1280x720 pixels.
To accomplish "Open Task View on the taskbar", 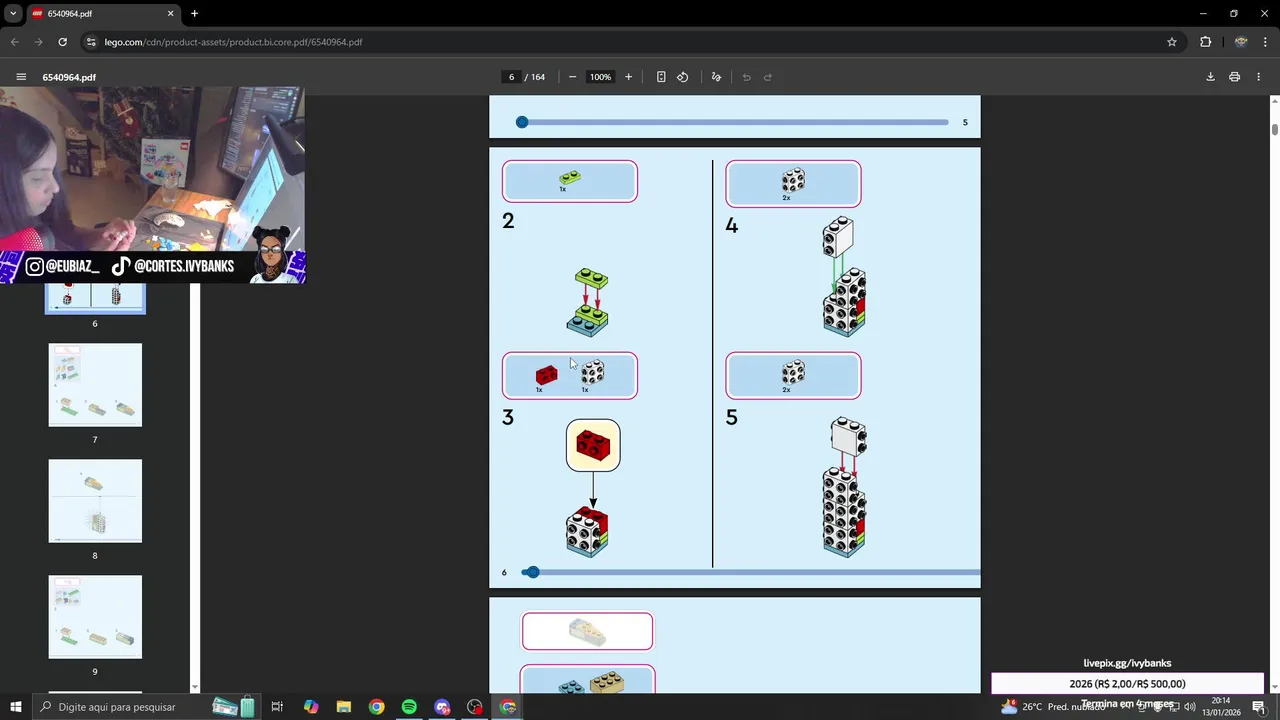I will [277, 707].
